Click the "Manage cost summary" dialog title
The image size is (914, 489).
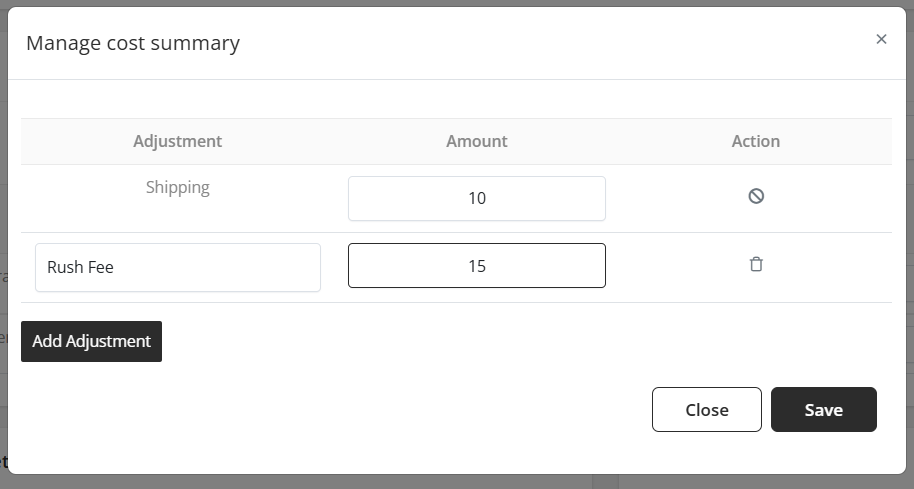coord(133,43)
